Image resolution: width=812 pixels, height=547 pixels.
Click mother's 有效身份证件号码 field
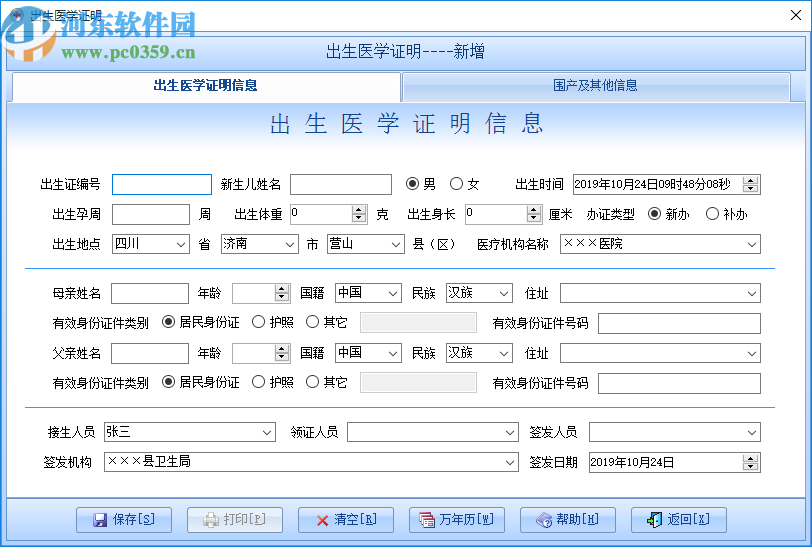click(x=679, y=324)
